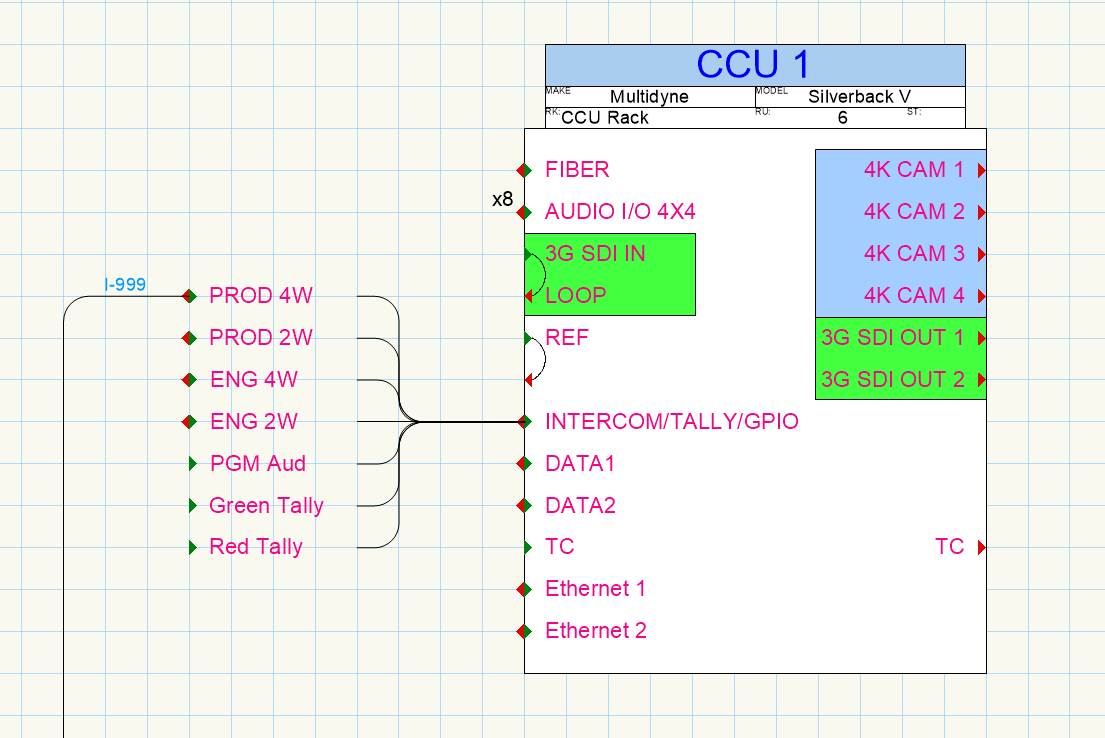This screenshot has height=738, width=1105.
Task: Select the Green Tally input arrow
Action: click(193, 506)
